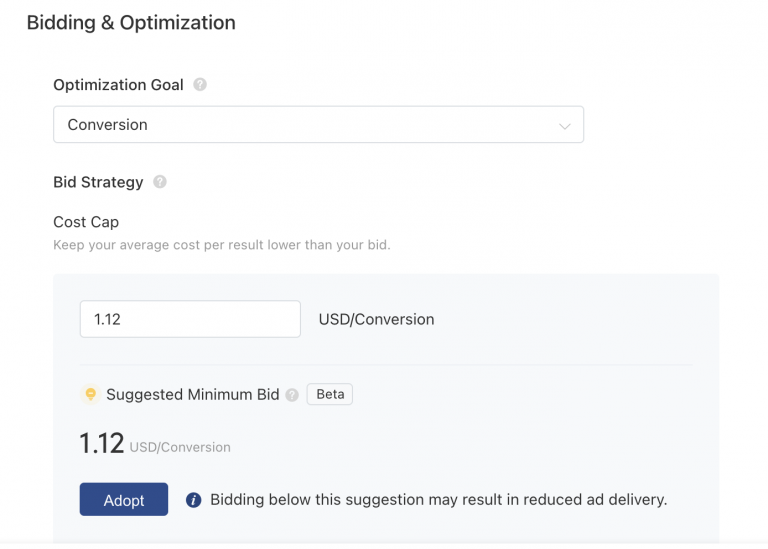Expand the Optimization Goal dropdown chevron
This screenshot has width=768, height=549.
click(x=565, y=126)
